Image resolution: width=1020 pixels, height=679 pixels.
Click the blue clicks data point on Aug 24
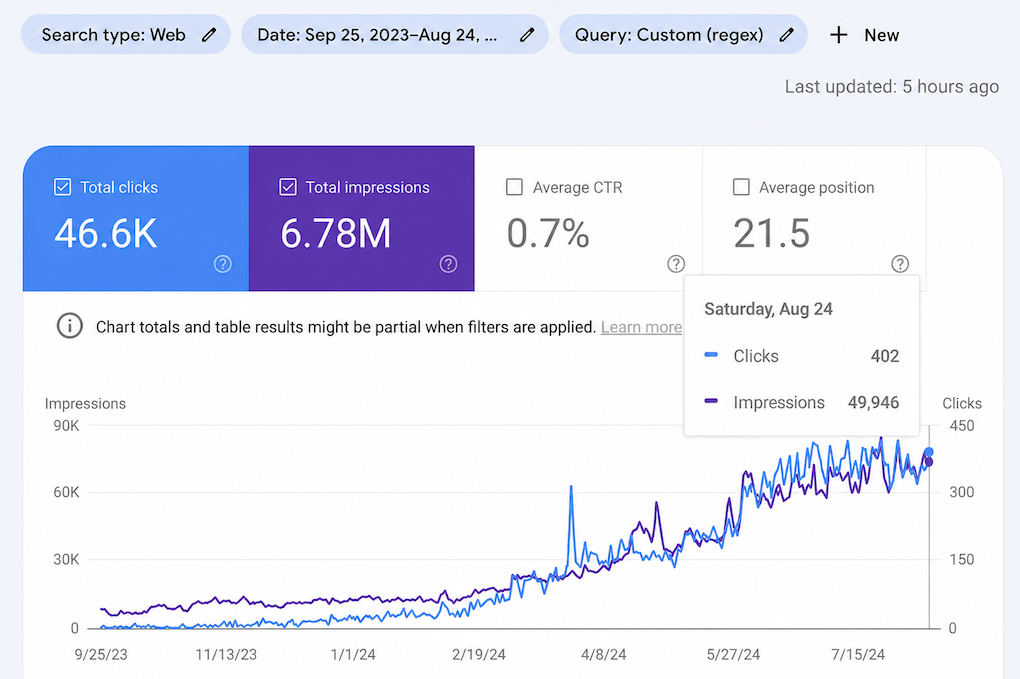pos(929,452)
